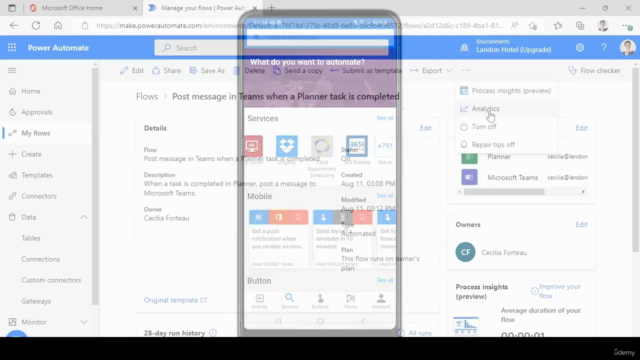Open the tab actions menu icon
The image size is (640, 360).
pyautogui.click(x=12, y=8)
